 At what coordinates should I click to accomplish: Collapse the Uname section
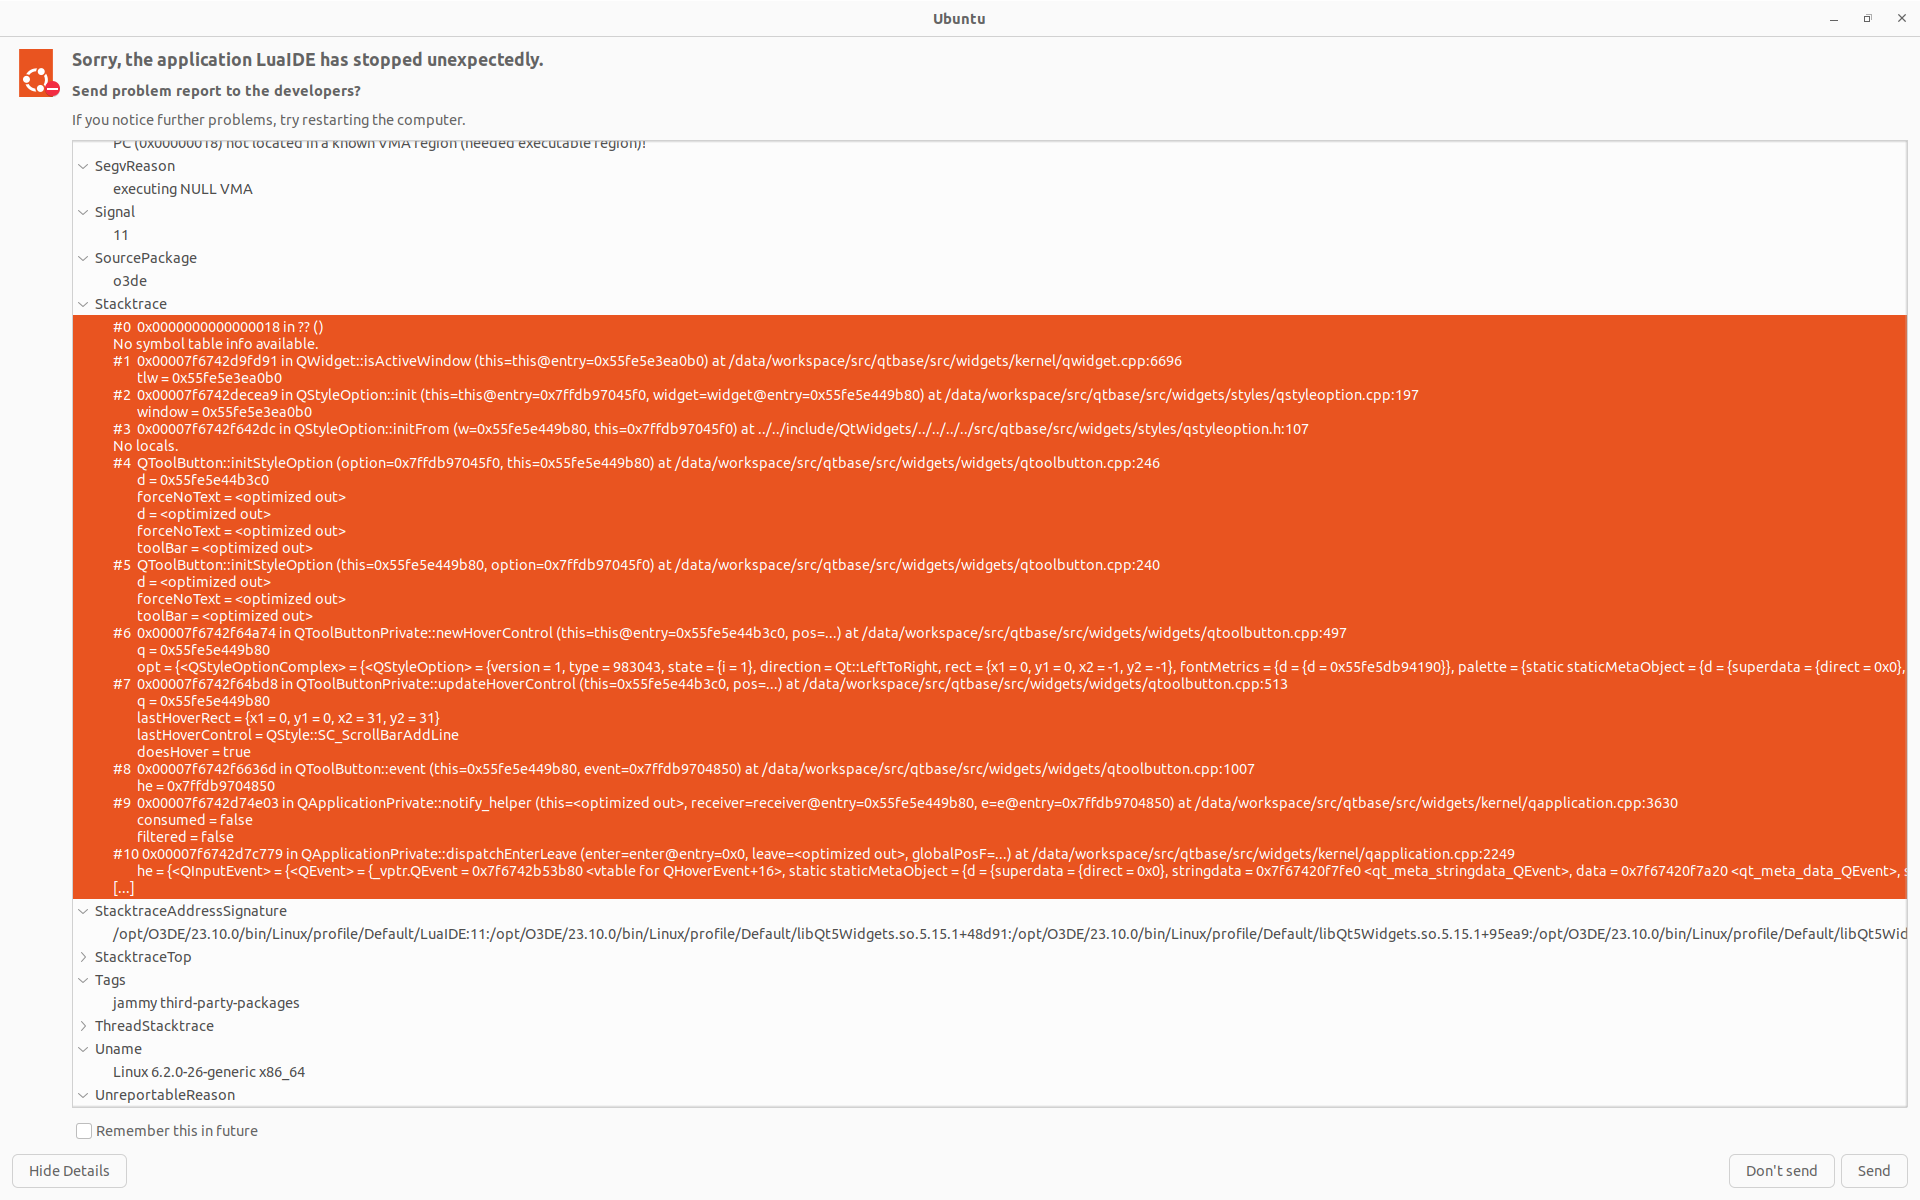click(x=84, y=1049)
